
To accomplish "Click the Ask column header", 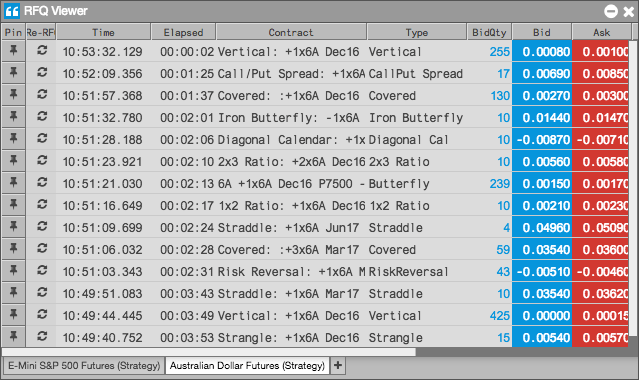I will click(602, 32).
